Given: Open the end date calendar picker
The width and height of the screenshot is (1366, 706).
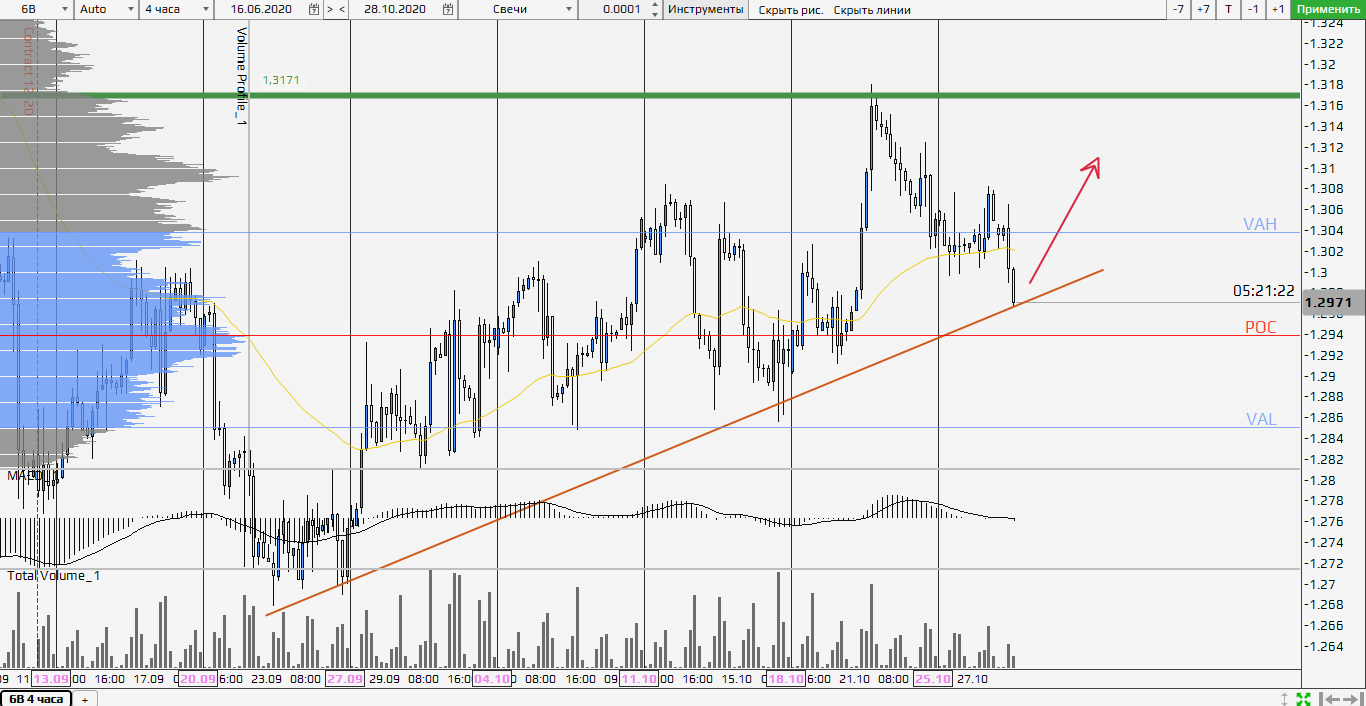Looking at the screenshot, I should (x=449, y=9).
